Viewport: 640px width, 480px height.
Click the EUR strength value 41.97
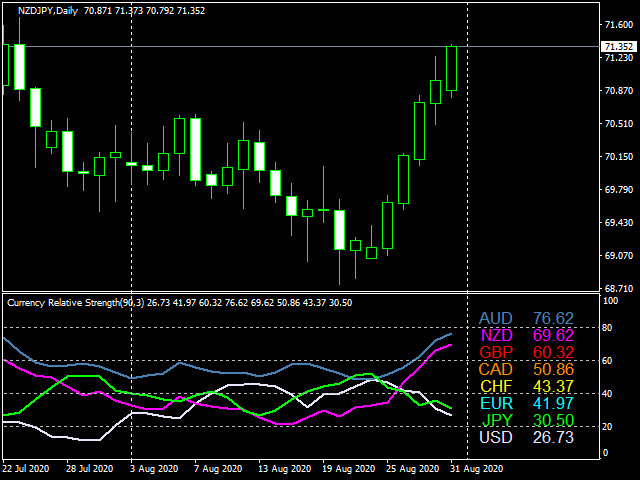tap(553, 403)
